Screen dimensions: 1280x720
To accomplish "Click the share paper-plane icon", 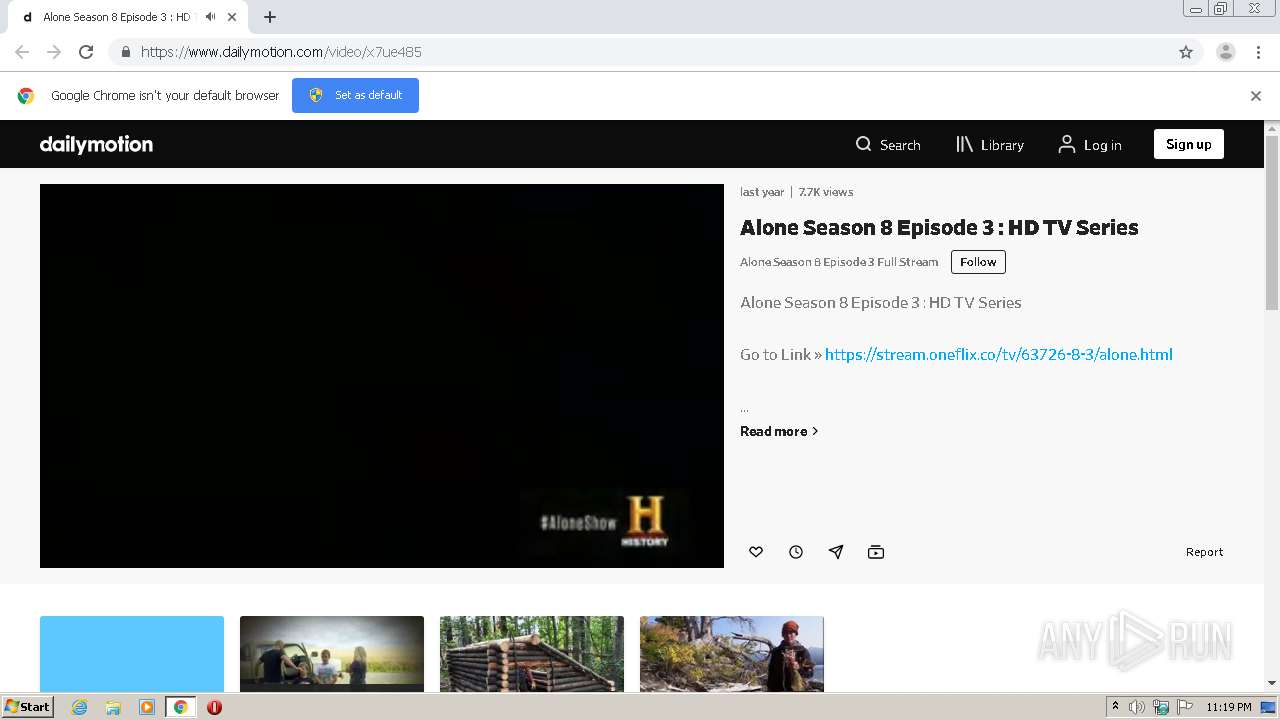I will [836, 552].
